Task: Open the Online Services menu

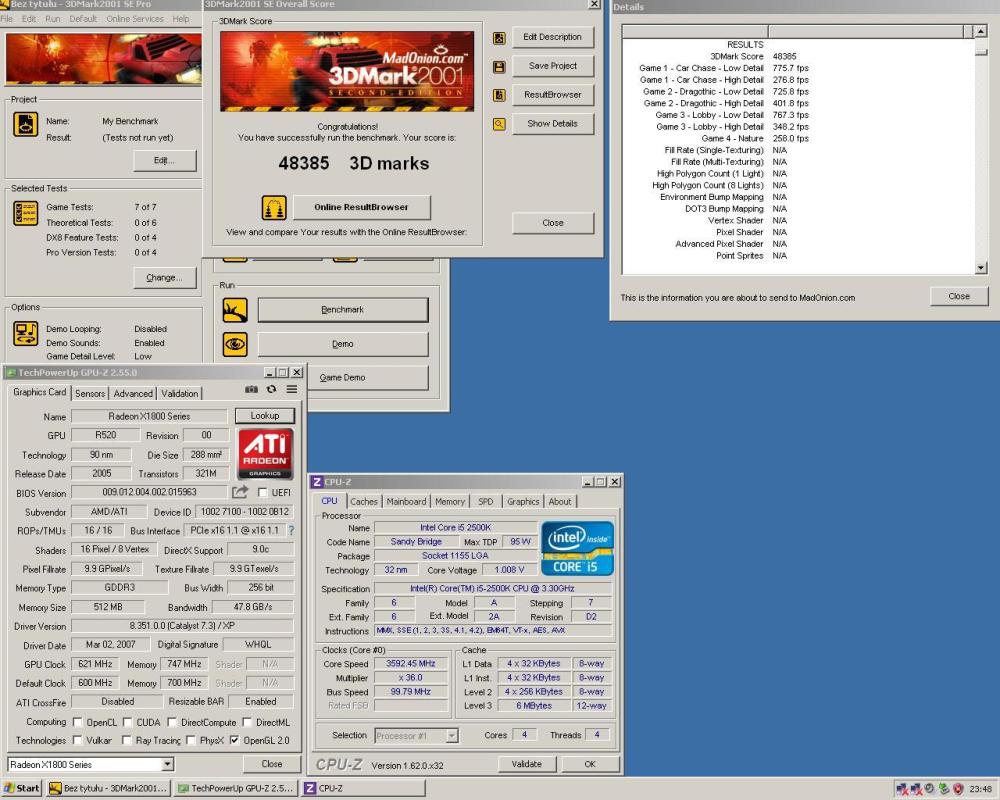Action: pyautogui.click(x=135, y=19)
